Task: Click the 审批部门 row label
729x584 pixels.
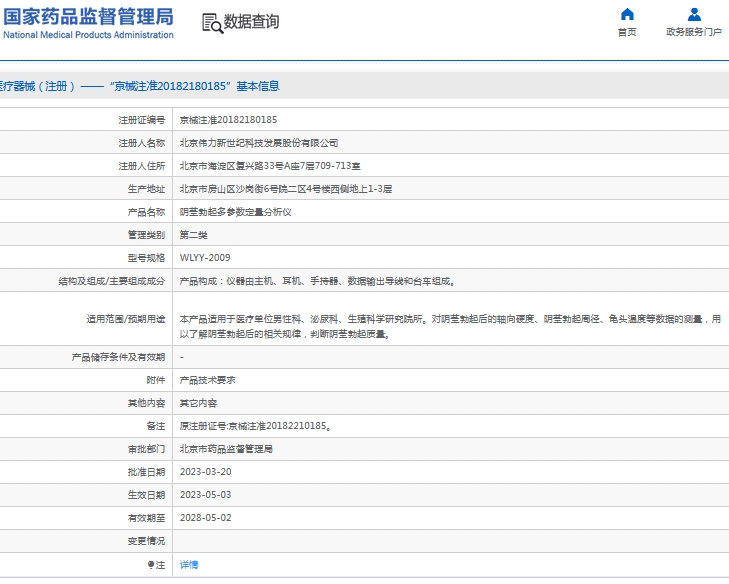Action: (146, 449)
